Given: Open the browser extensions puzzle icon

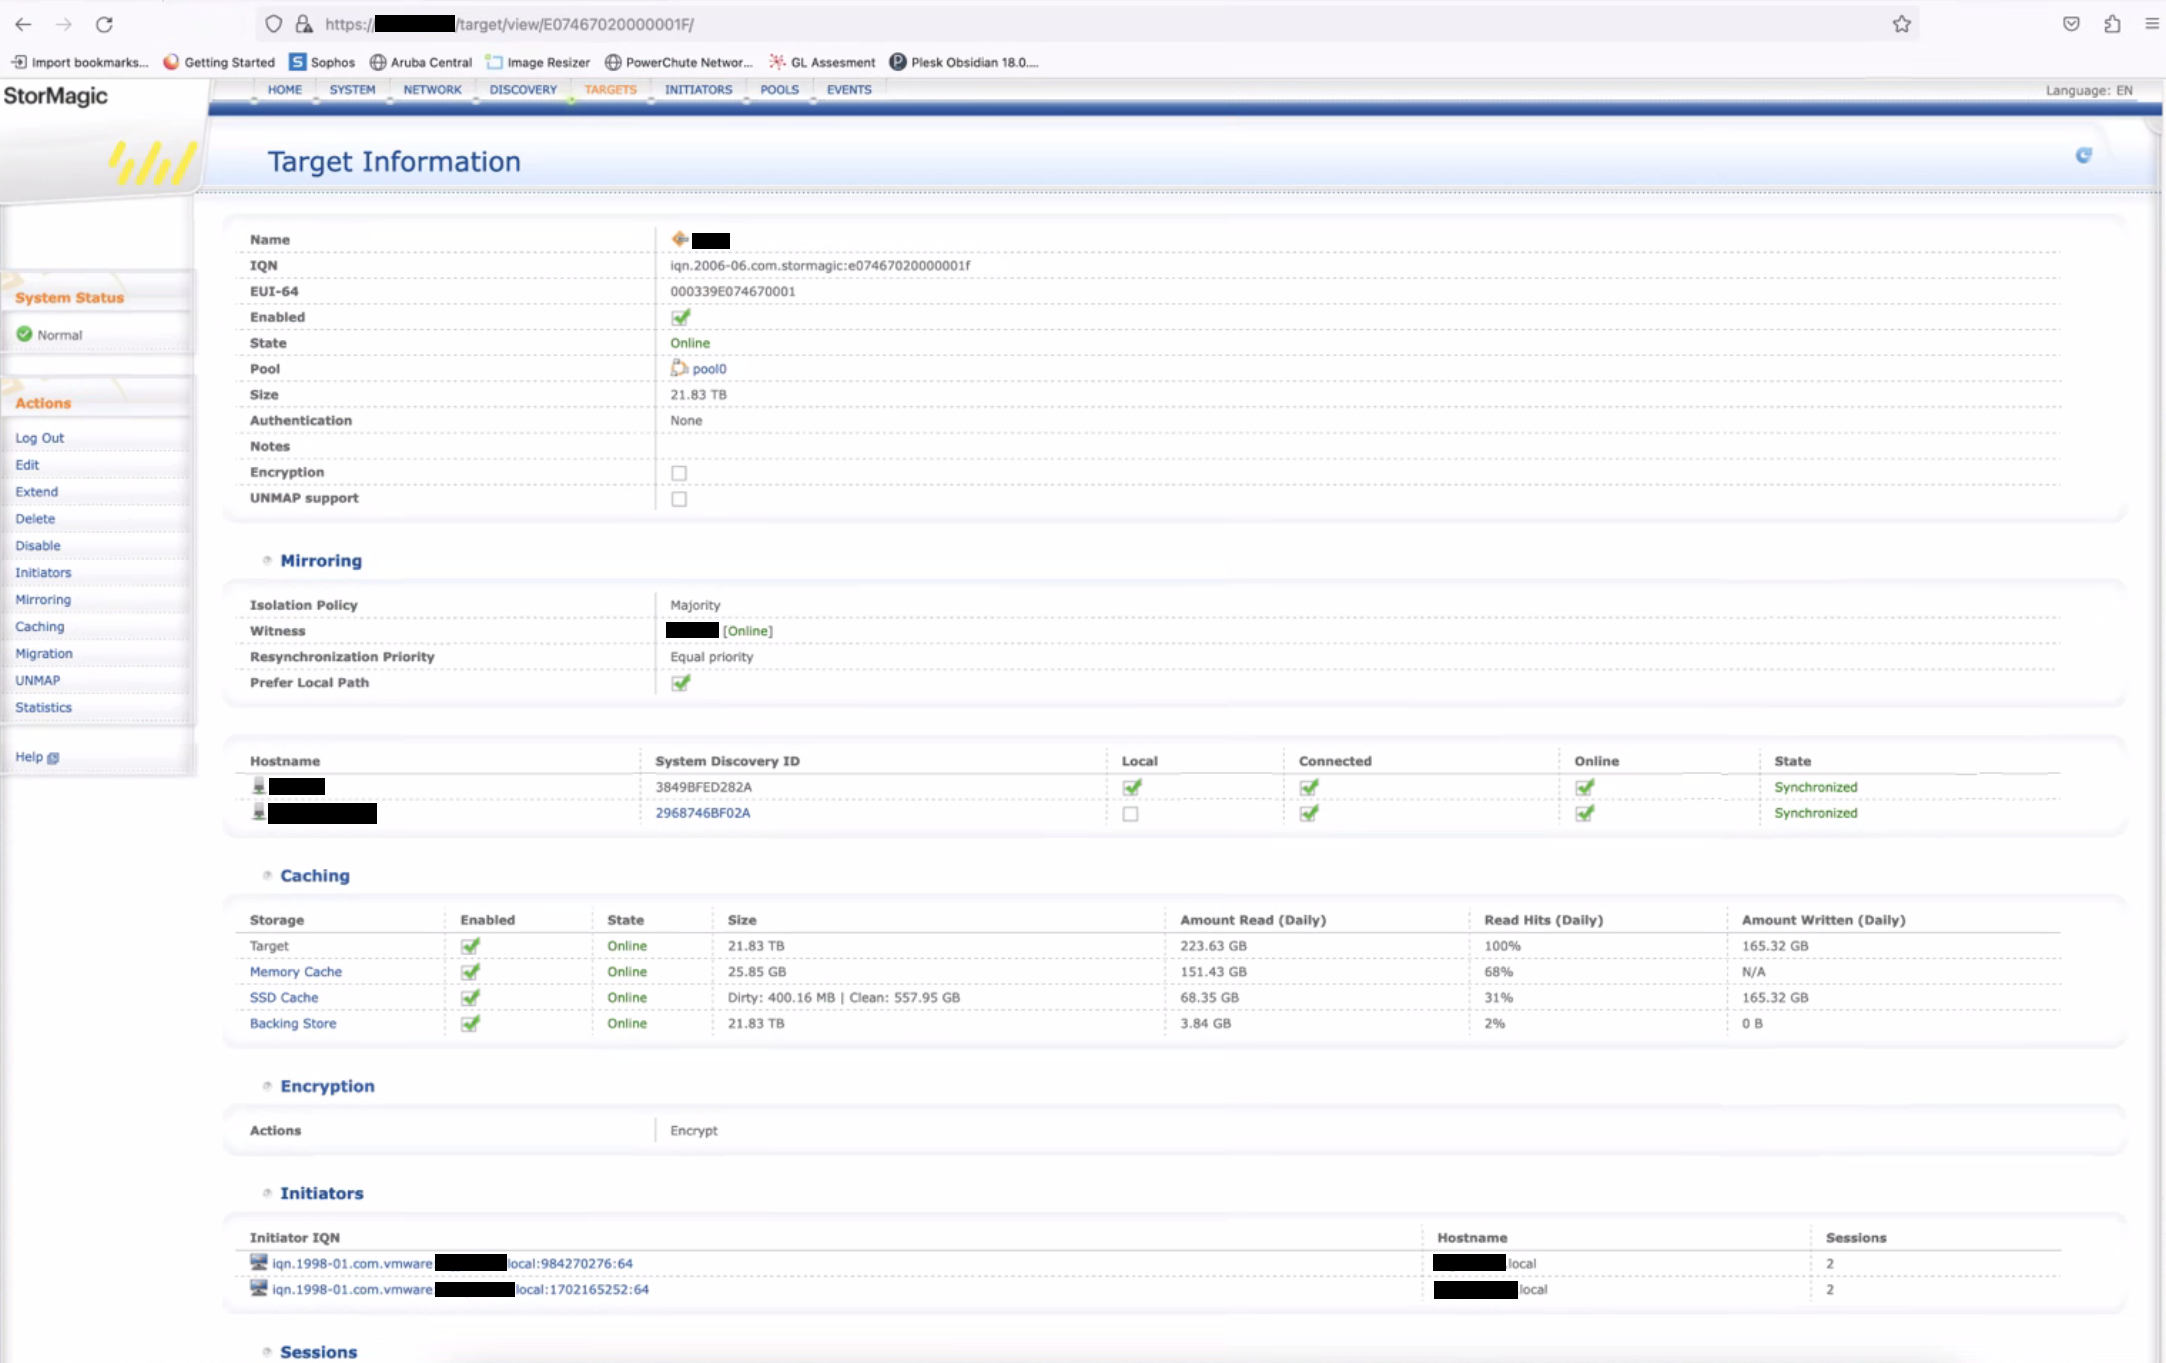Looking at the screenshot, I should [x=2112, y=24].
